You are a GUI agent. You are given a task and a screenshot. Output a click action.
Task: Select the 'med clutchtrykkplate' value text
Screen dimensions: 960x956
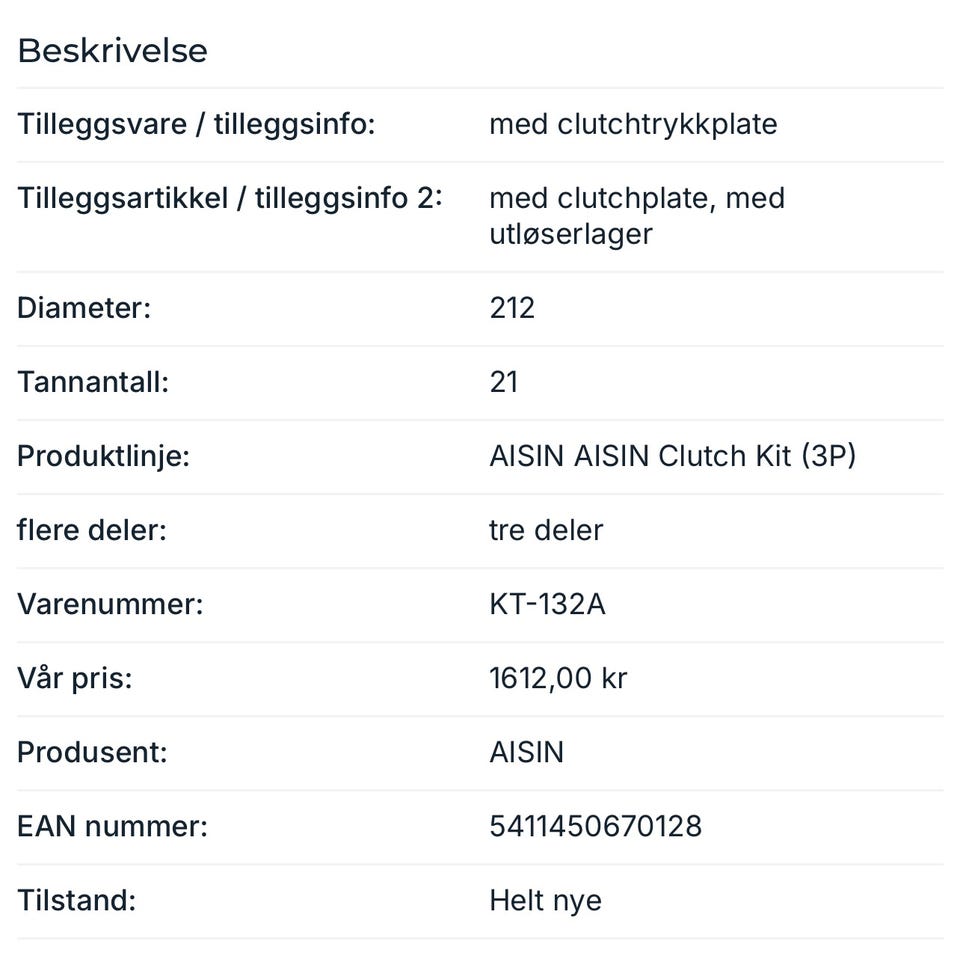pyautogui.click(x=633, y=125)
